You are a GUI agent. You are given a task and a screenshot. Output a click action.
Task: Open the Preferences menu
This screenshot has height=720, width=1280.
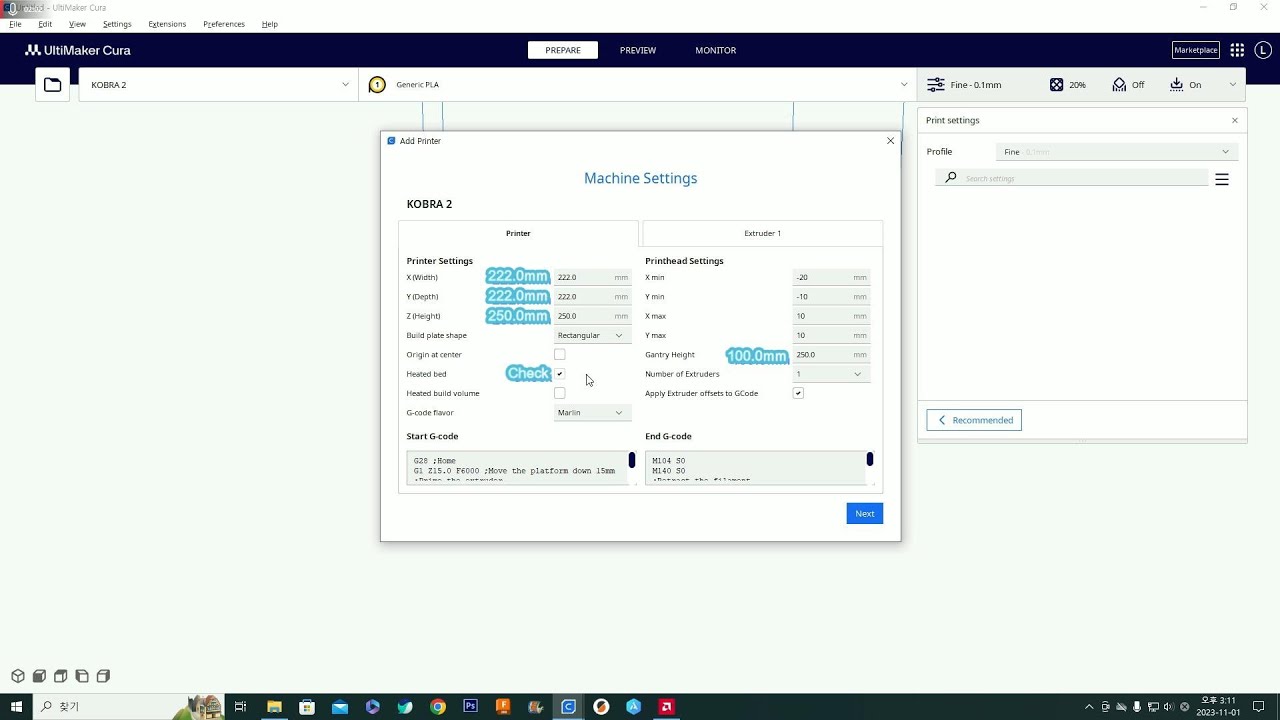(224, 24)
